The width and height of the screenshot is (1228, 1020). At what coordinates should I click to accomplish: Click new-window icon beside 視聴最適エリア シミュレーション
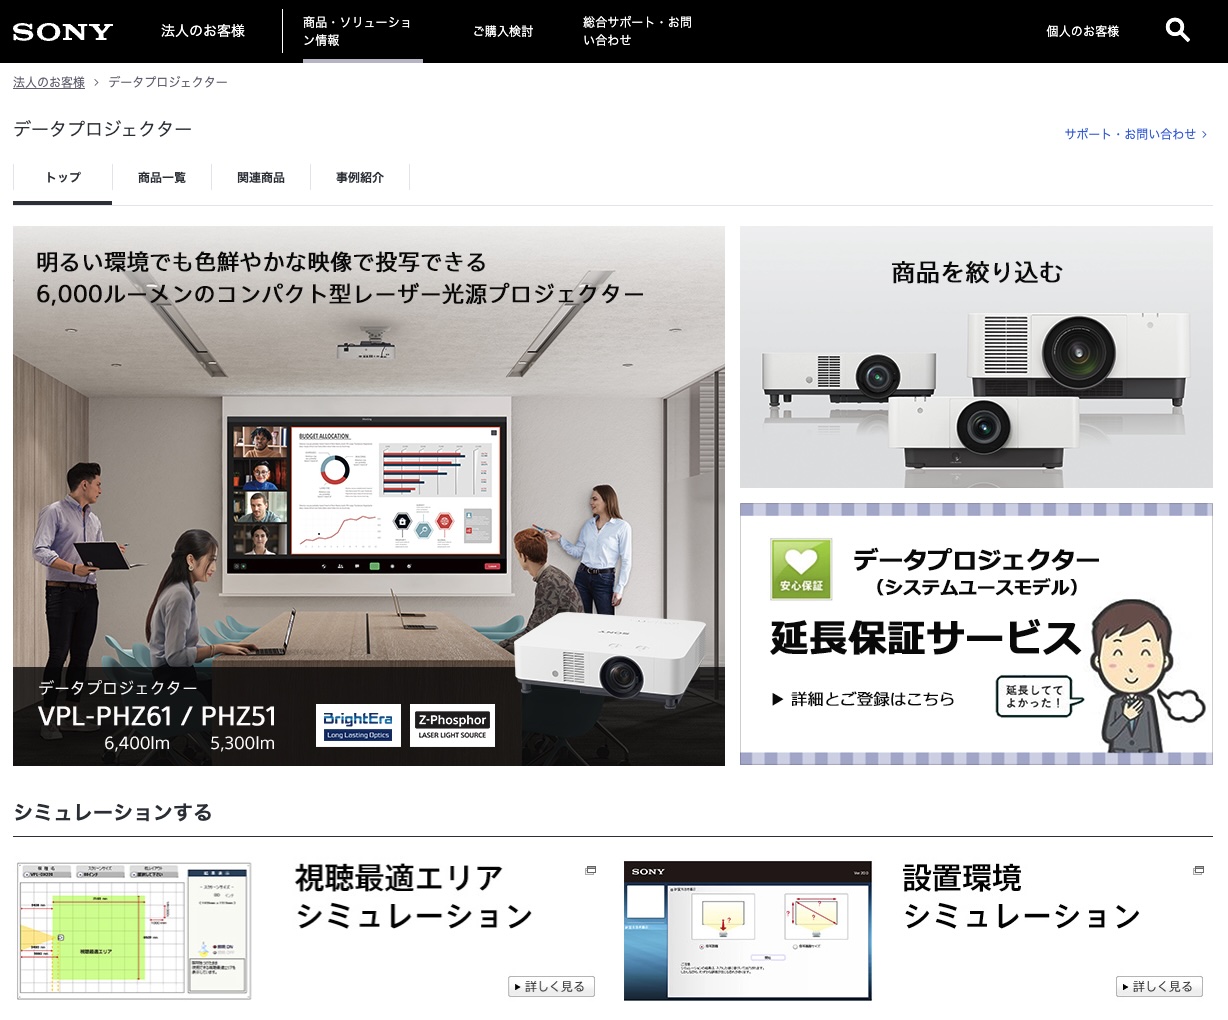590,871
